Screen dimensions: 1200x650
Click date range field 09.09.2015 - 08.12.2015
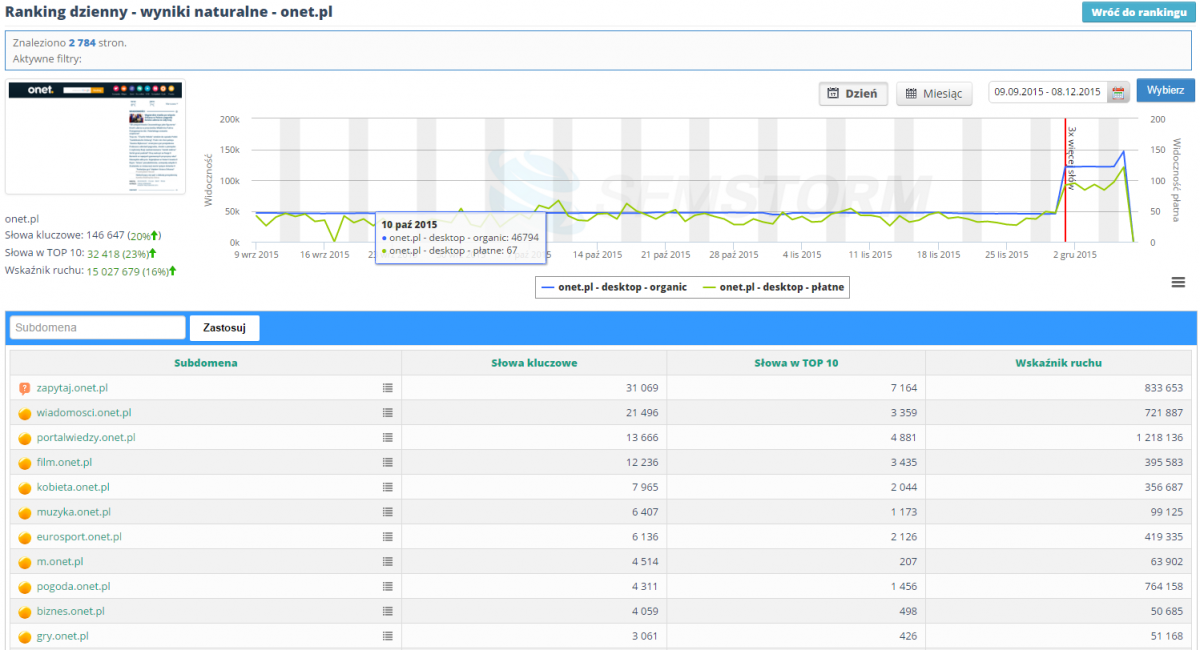[x=1048, y=93]
